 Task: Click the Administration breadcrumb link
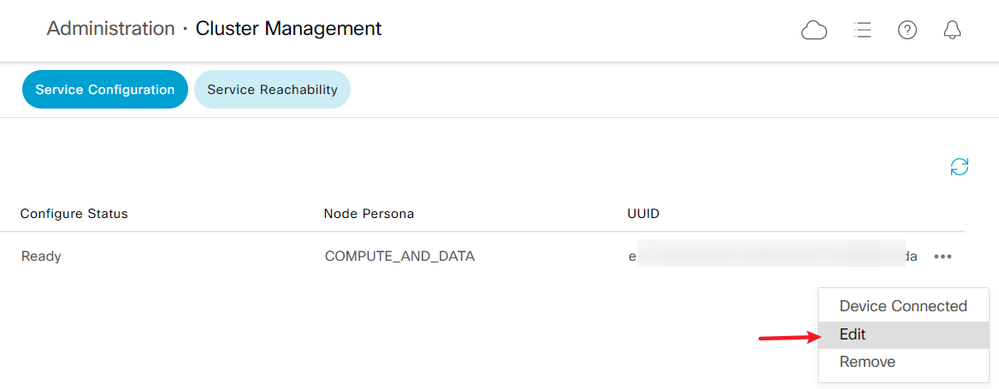(x=111, y=29)
